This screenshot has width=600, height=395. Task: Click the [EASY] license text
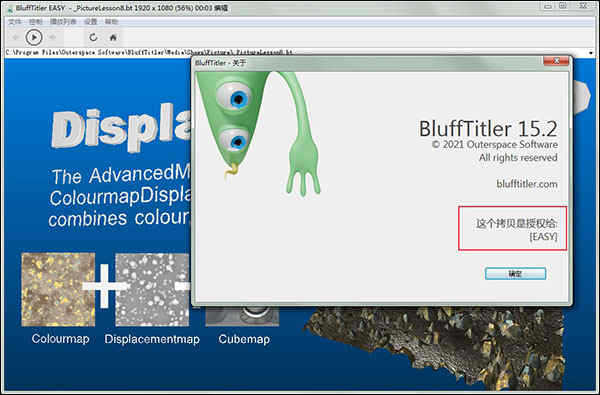543,237
